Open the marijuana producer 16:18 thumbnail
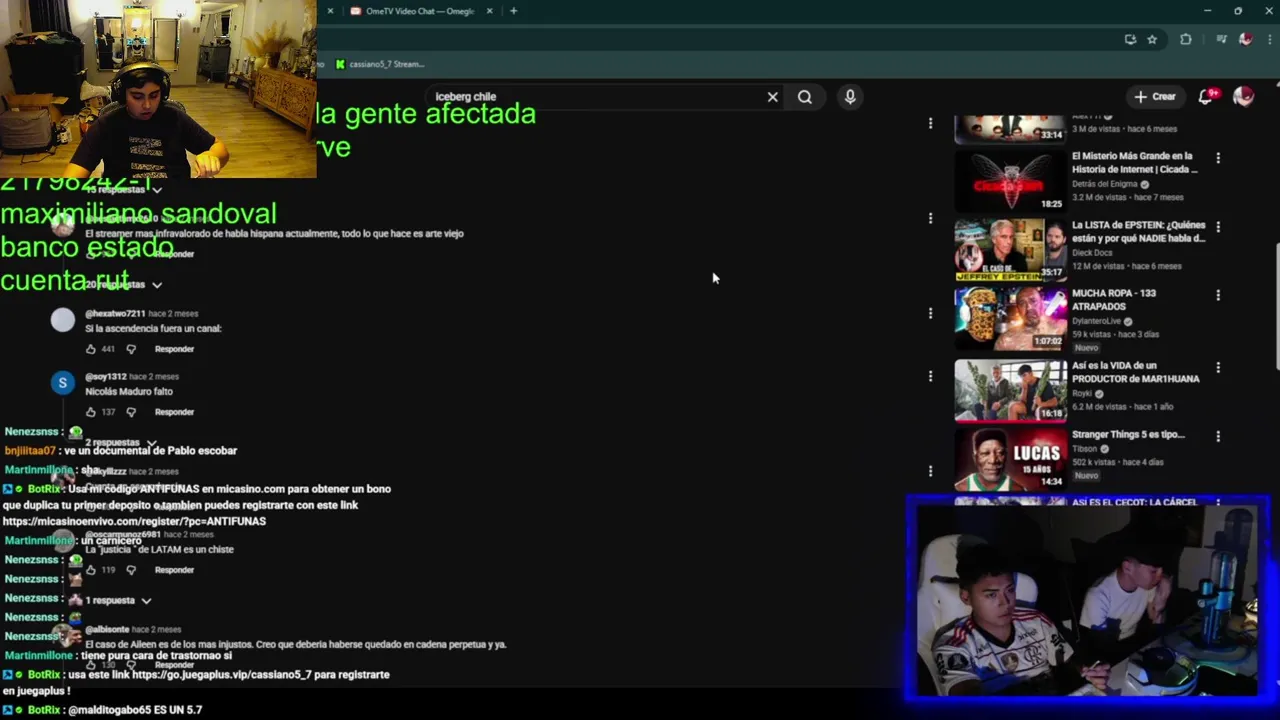Image resolution: width=1280 pixels, height=720 pixels. 1010,389
